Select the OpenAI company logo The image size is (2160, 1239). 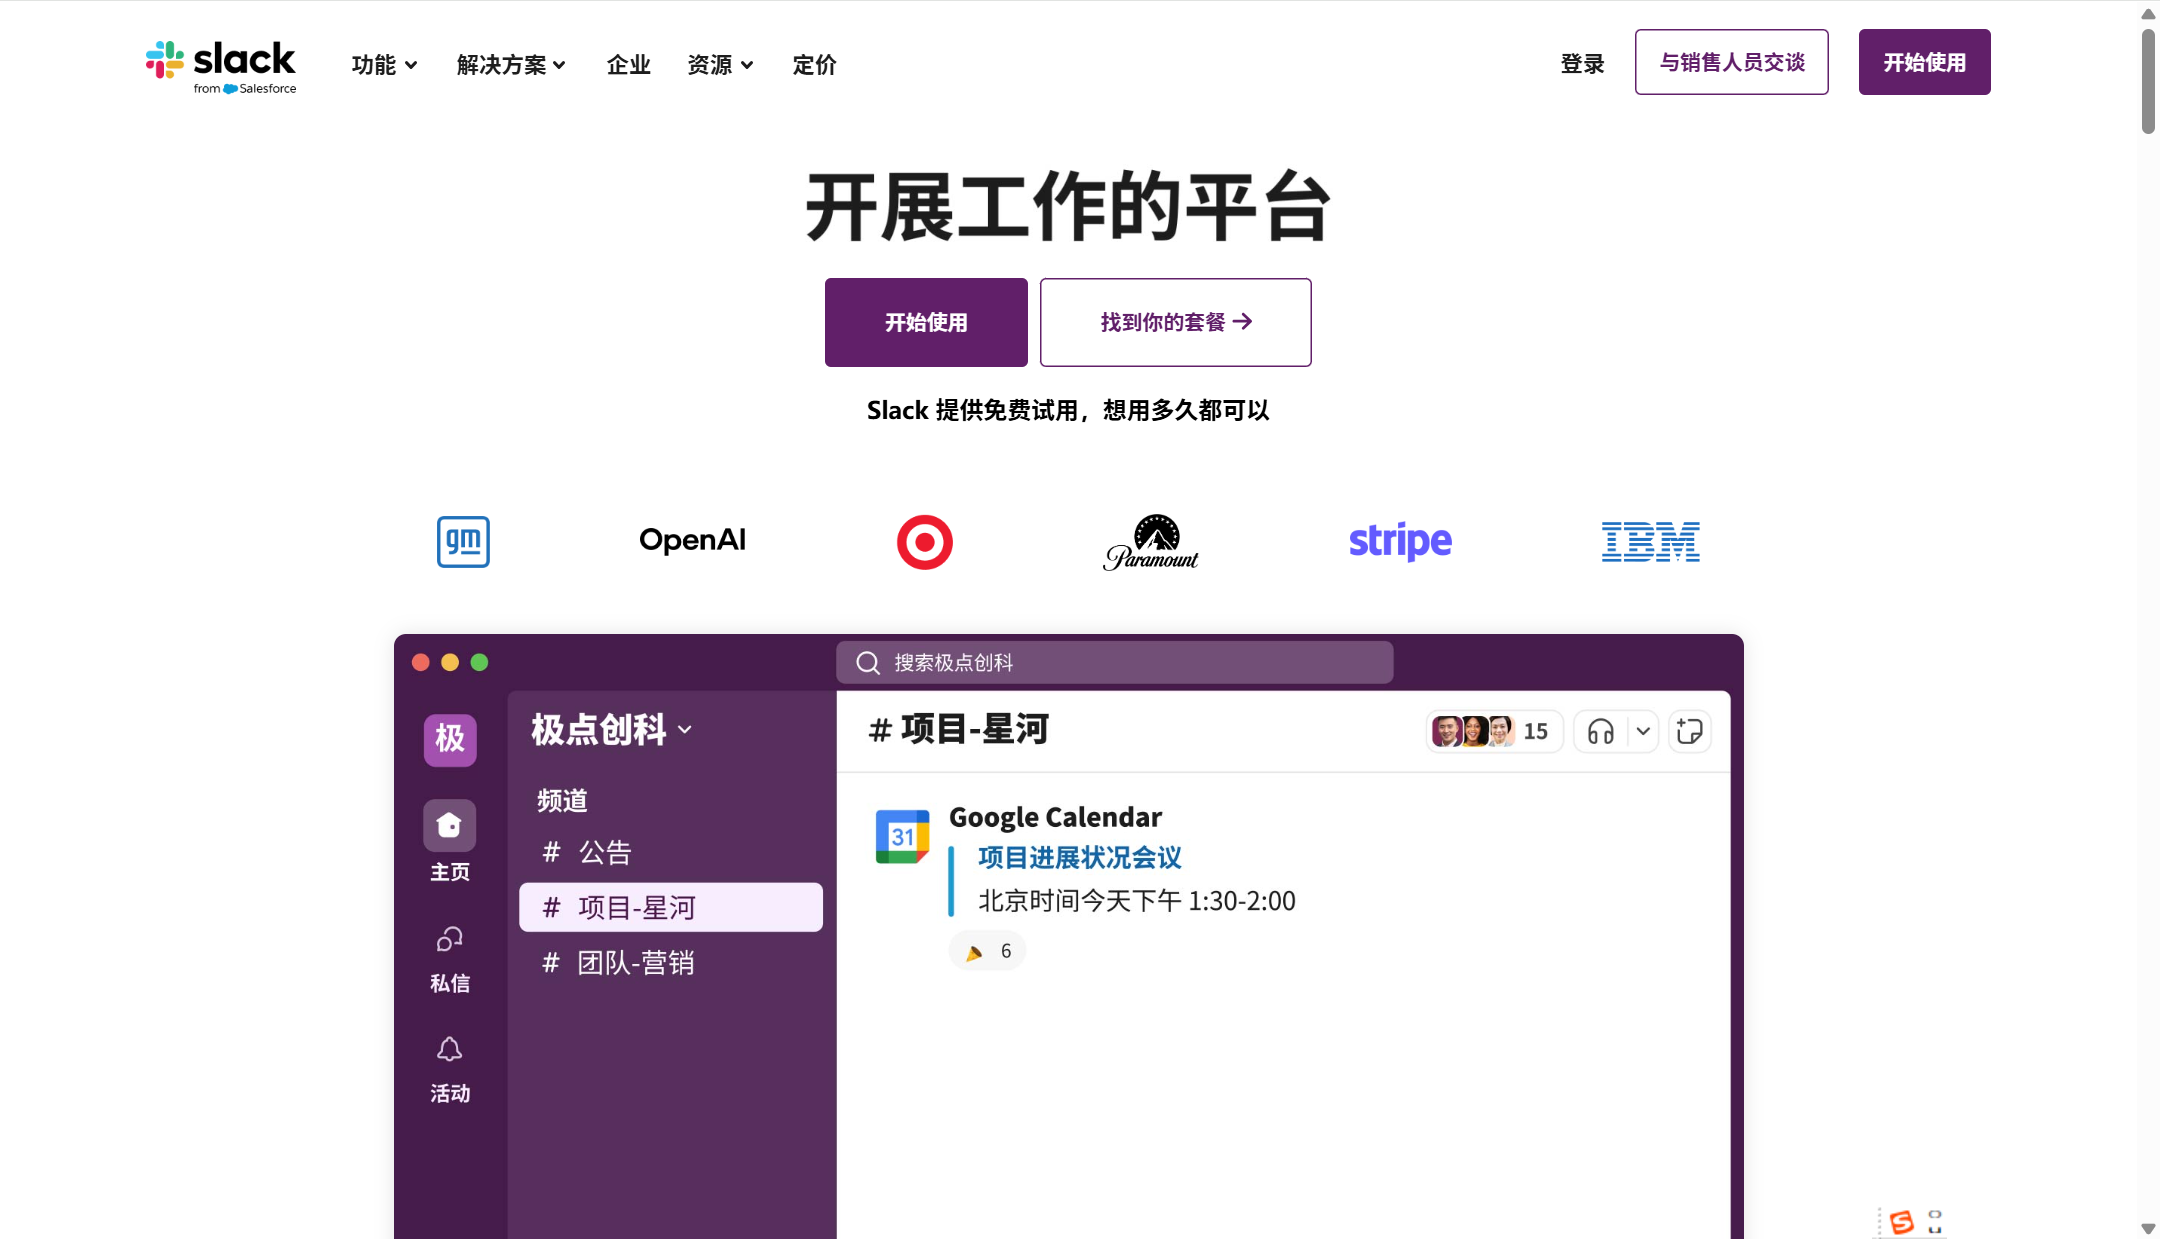click(692, 540)
